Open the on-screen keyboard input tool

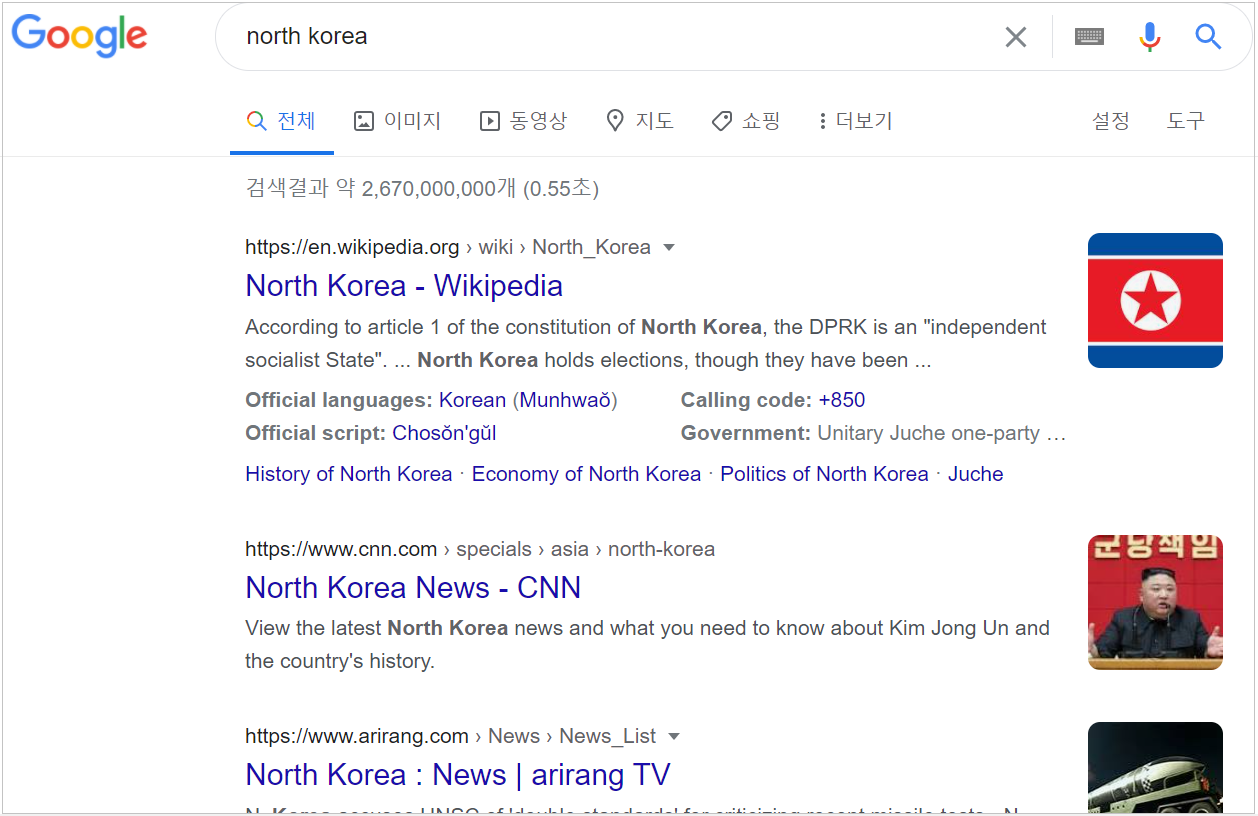click(1089, 37)
